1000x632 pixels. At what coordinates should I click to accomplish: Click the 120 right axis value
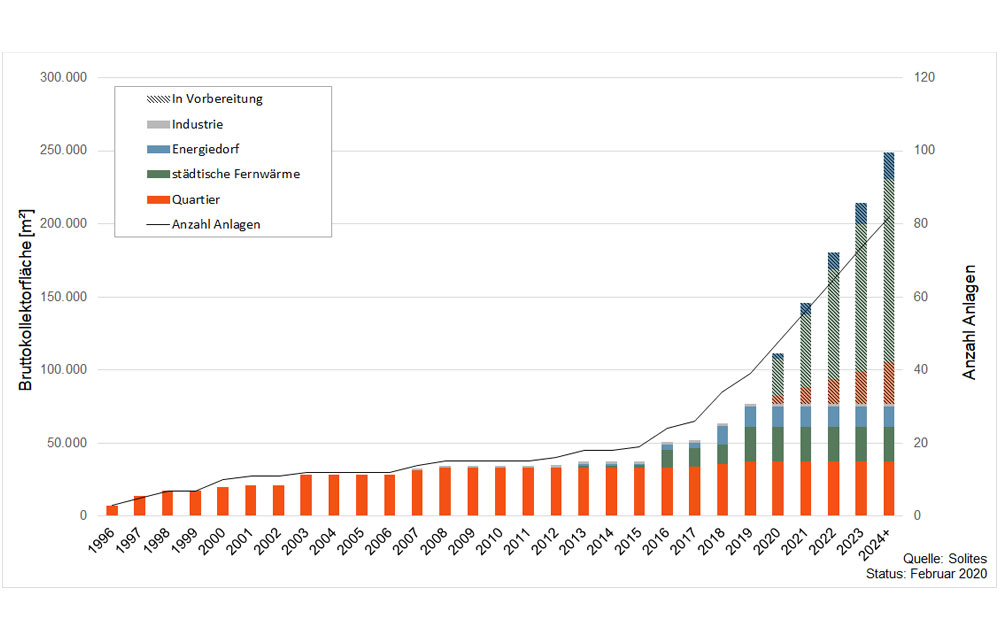point(924,77)
